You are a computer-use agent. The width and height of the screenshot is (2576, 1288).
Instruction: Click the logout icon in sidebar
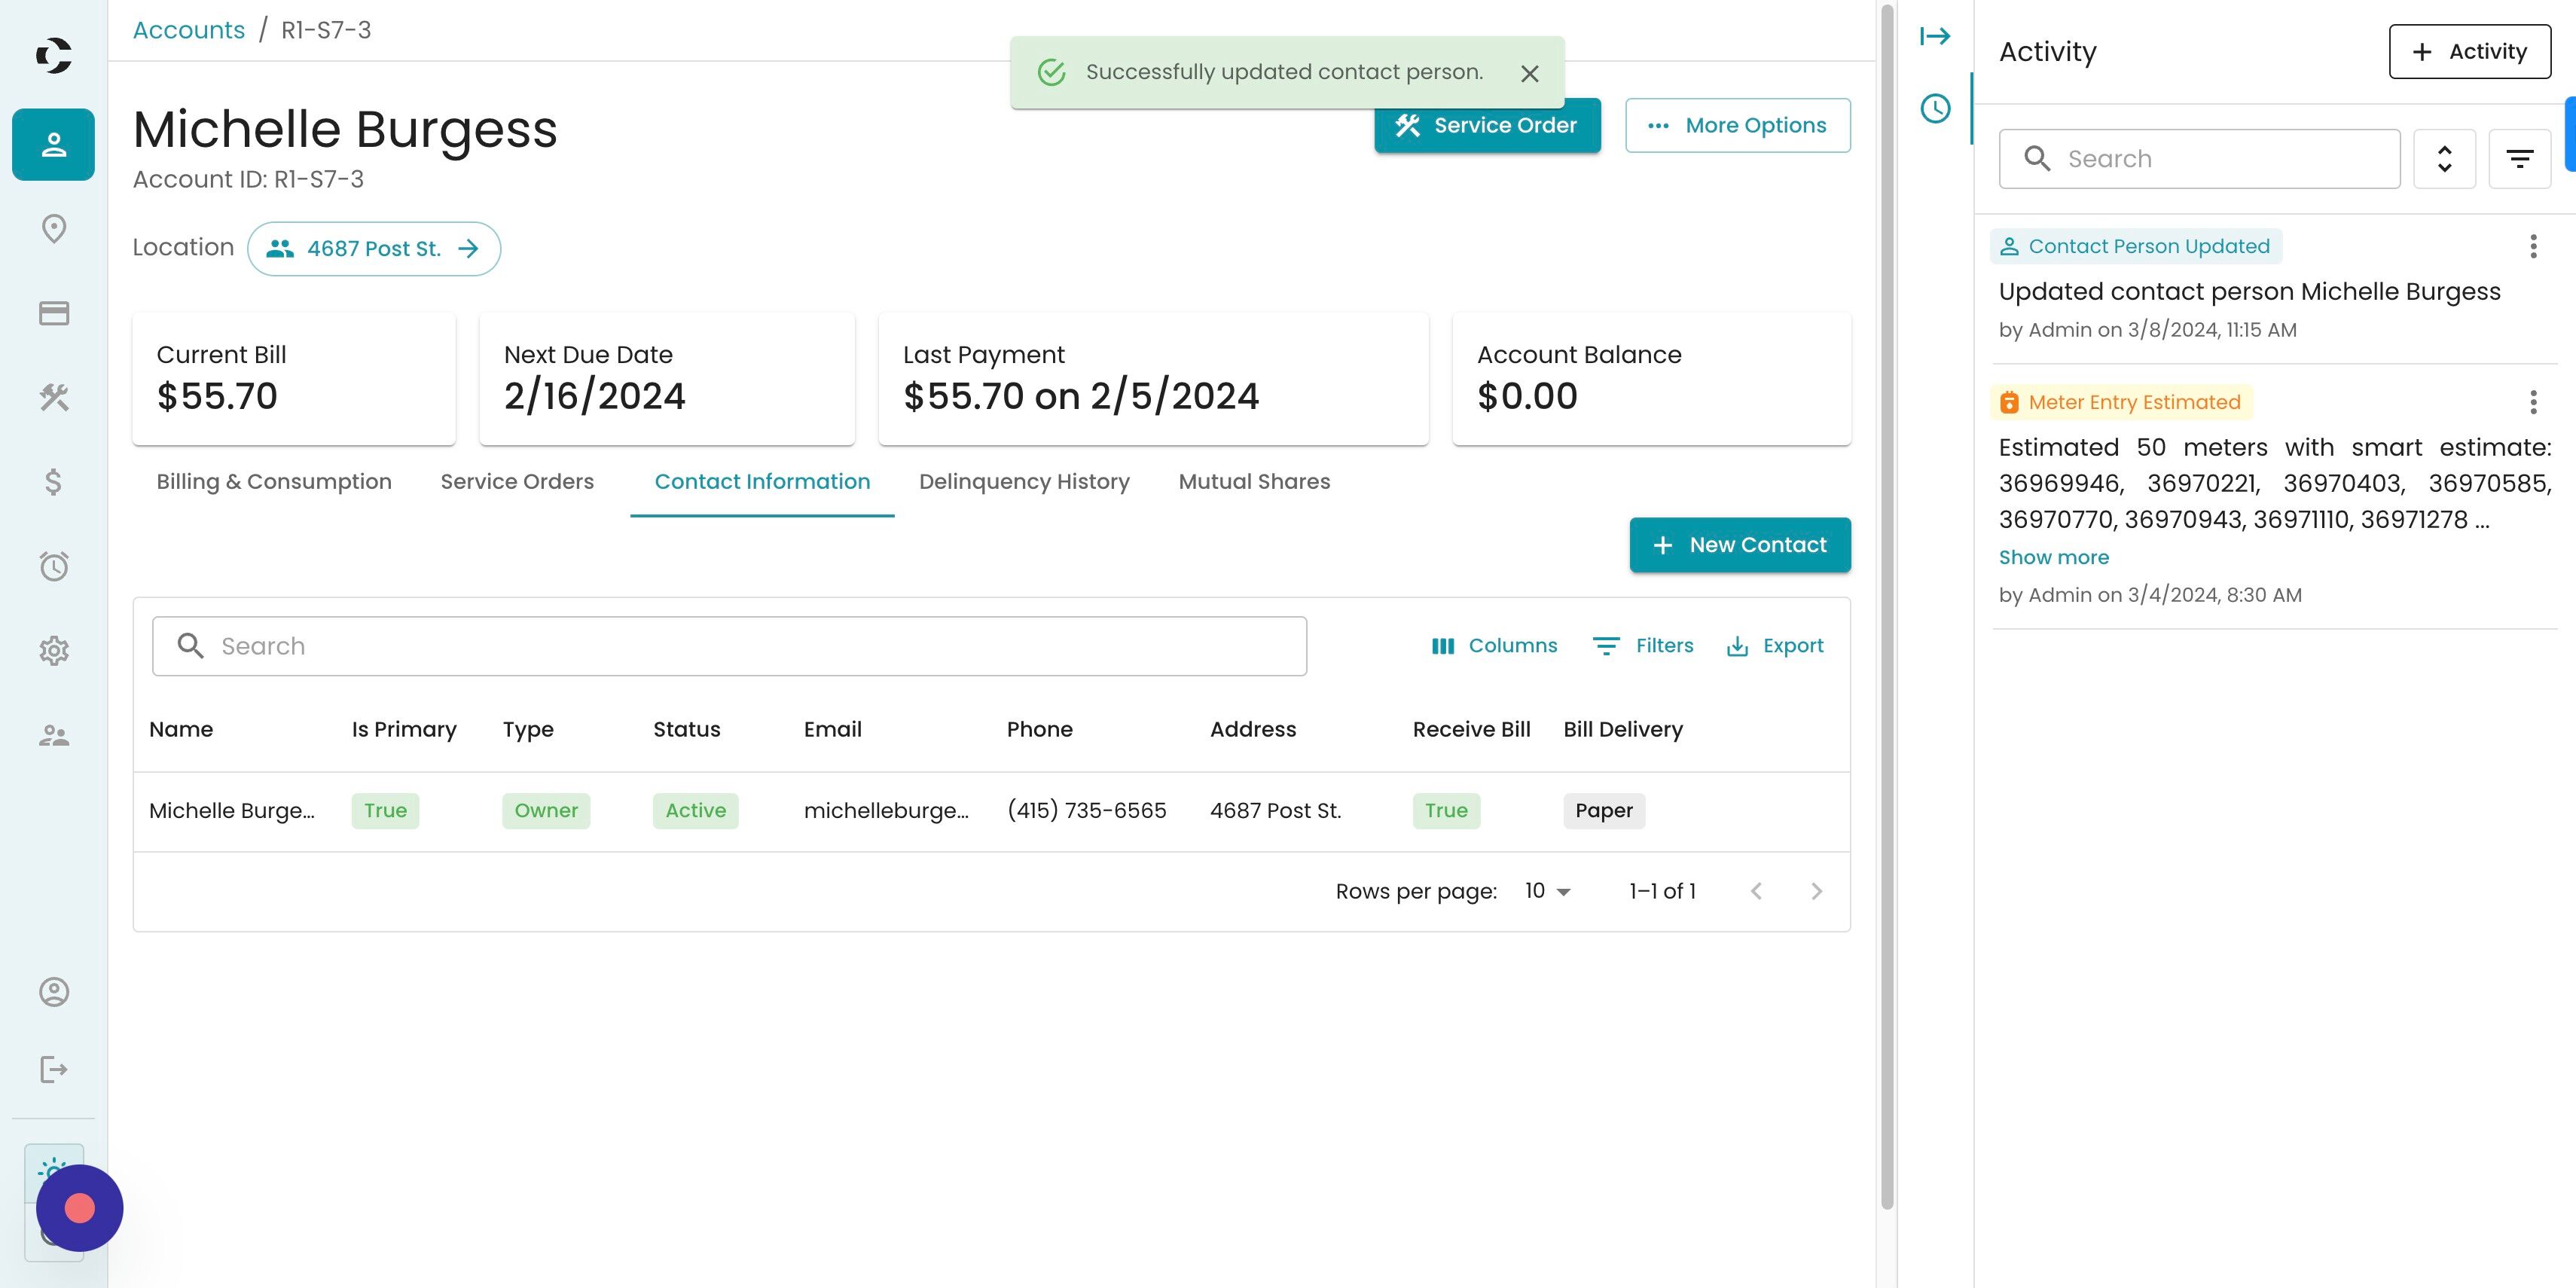coord(53,1070)
